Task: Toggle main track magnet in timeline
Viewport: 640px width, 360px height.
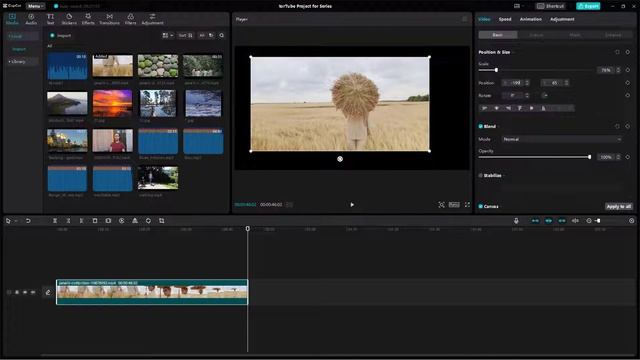Action: 535,221
